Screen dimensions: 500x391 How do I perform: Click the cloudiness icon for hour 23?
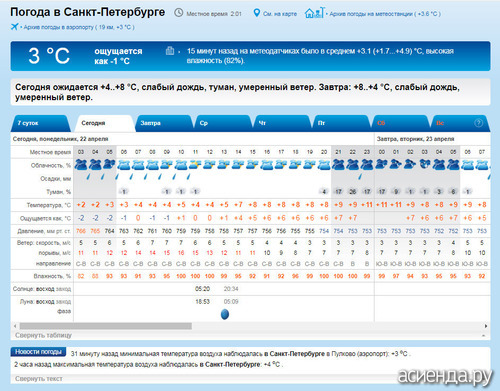point(367,165)
